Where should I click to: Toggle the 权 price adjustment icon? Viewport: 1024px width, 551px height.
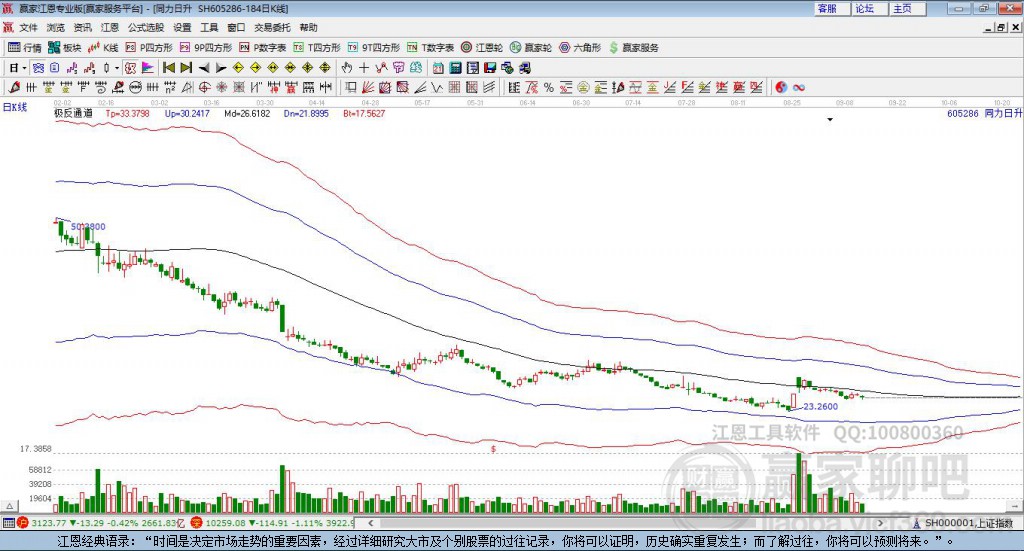tap(131, 68)
